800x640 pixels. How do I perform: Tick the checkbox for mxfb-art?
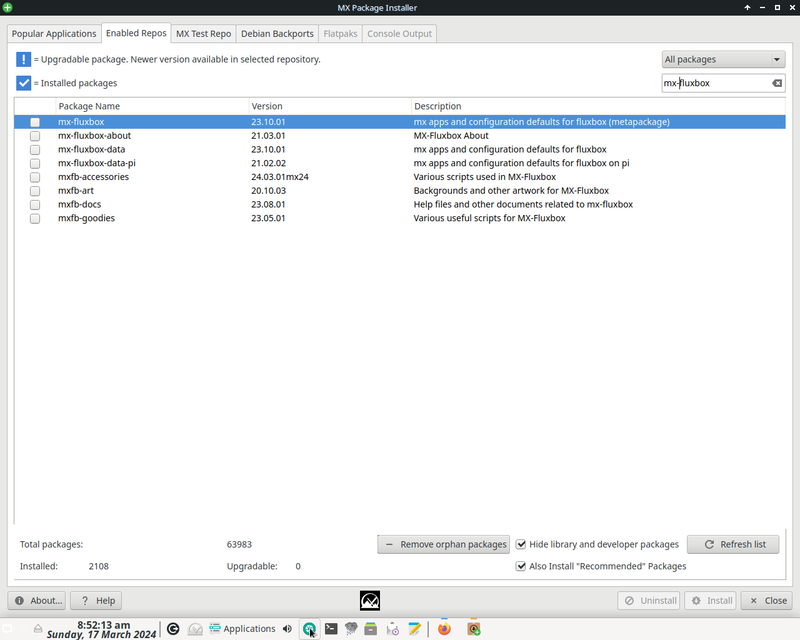click(35, 191)
